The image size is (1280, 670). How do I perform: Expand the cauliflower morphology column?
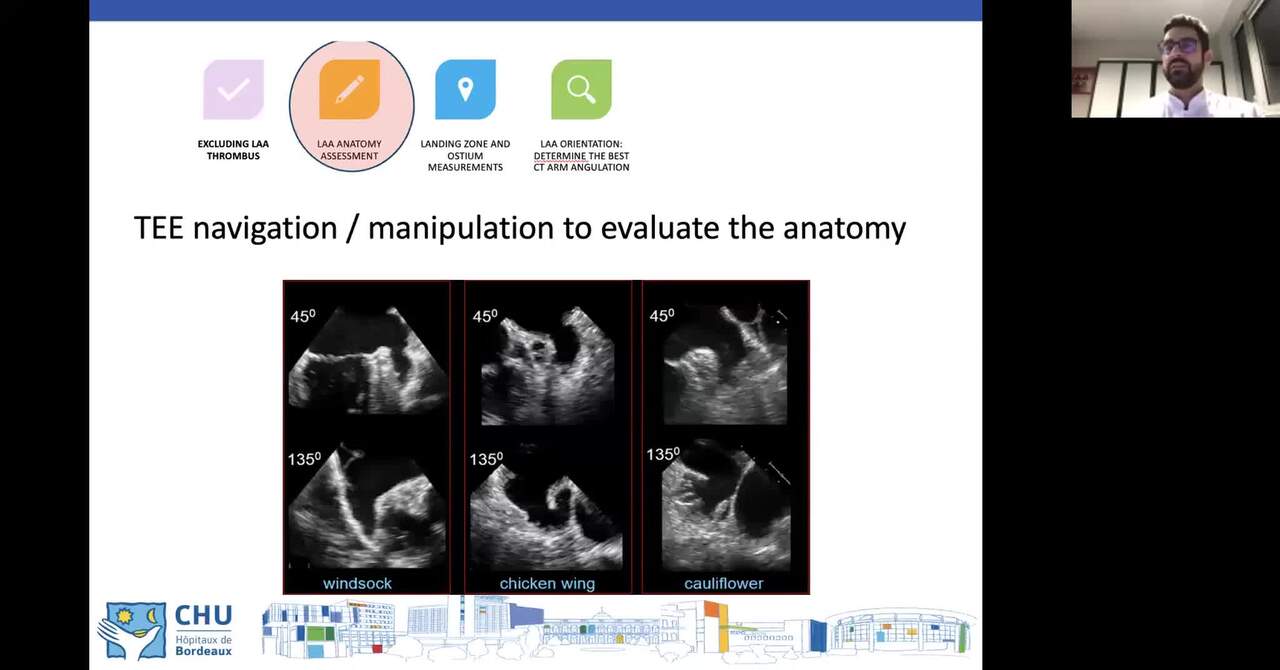(x=725, y=435)
